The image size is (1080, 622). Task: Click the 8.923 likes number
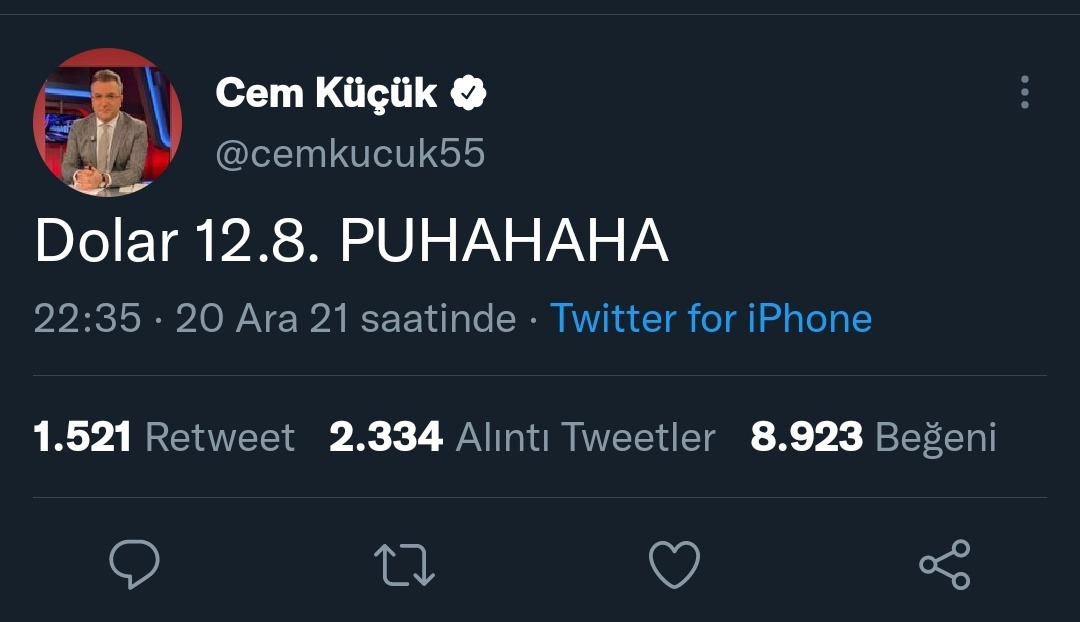(806, 437)
